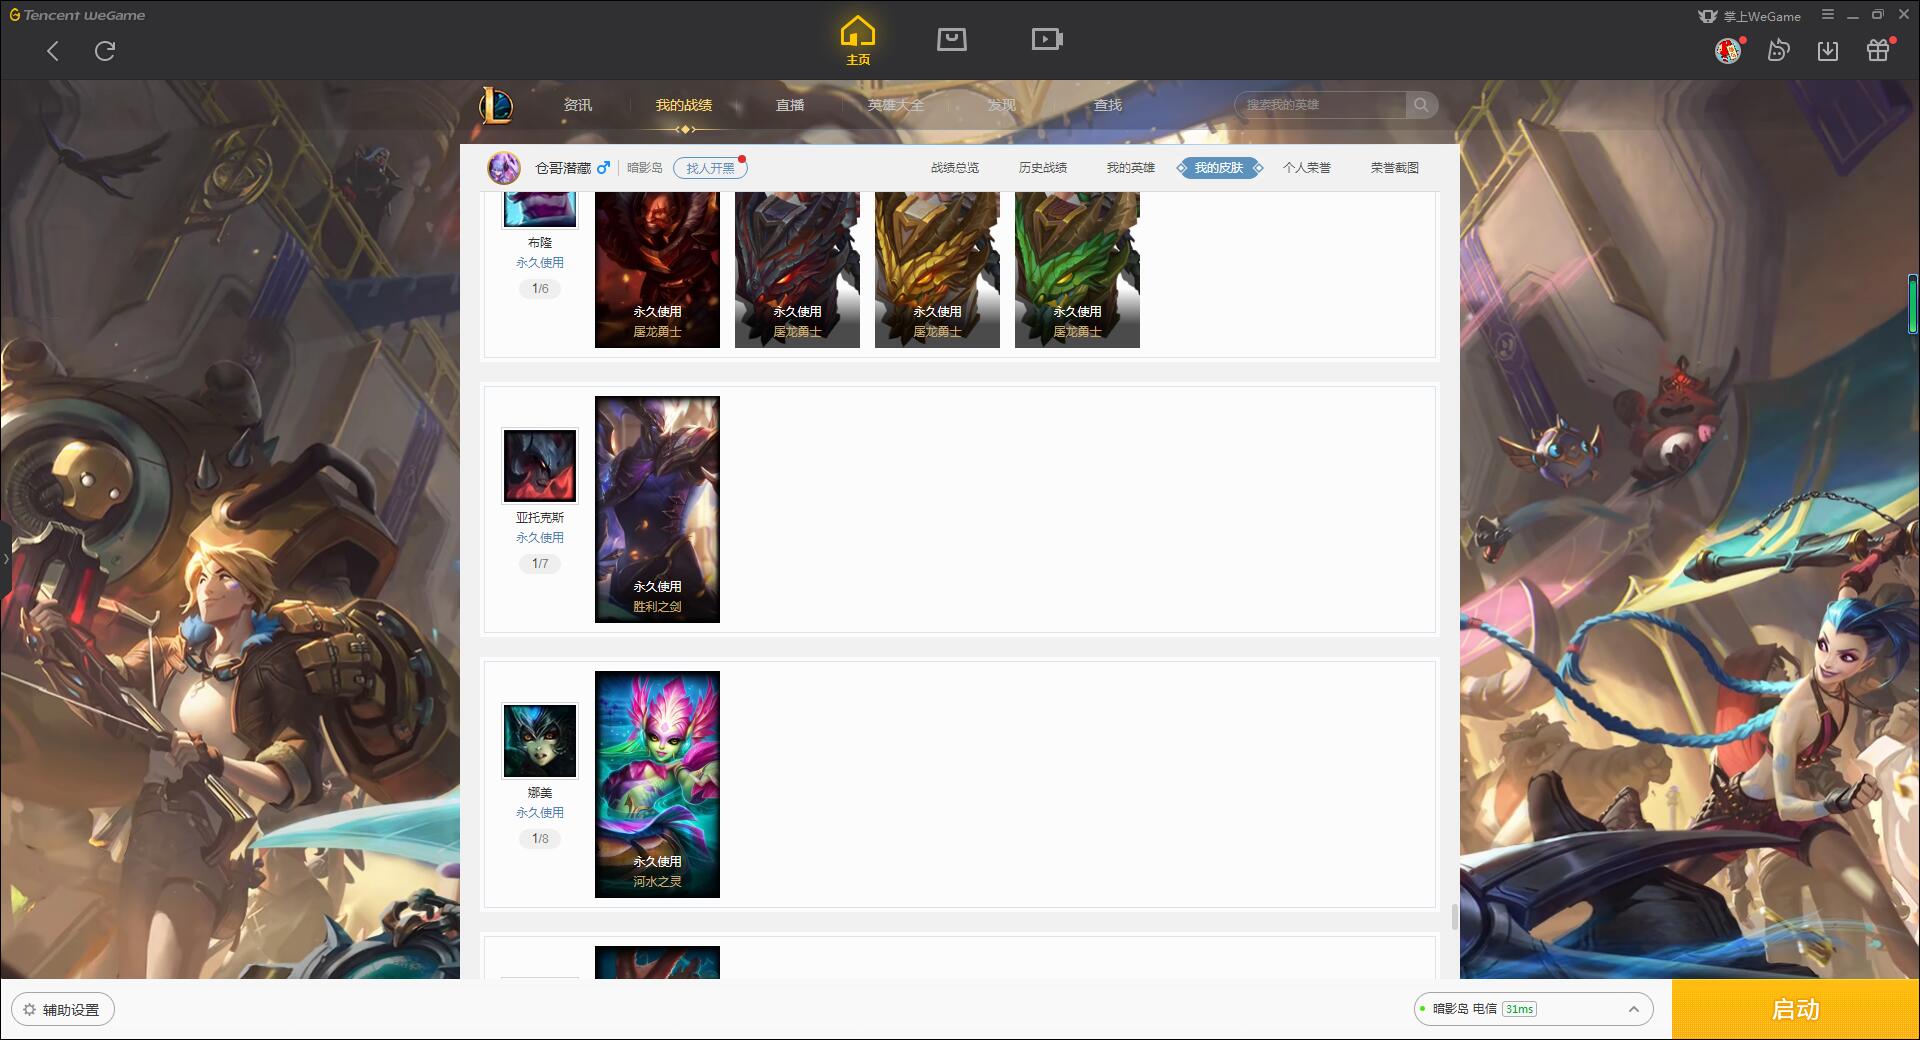1920x1040 pixels.
Task: Click the Tencent WeGame title logo
Action: 78,15
